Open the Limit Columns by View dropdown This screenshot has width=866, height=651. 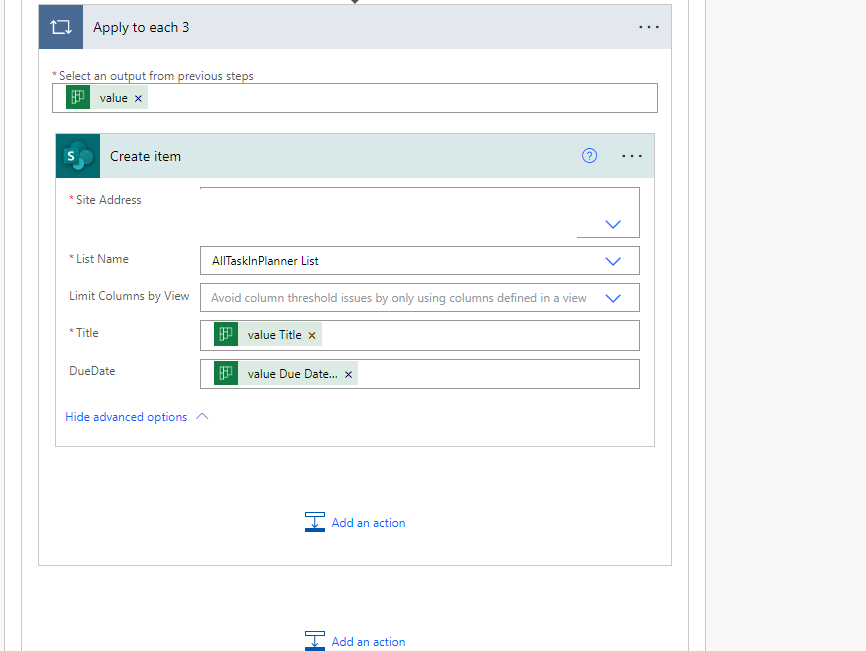612,297
